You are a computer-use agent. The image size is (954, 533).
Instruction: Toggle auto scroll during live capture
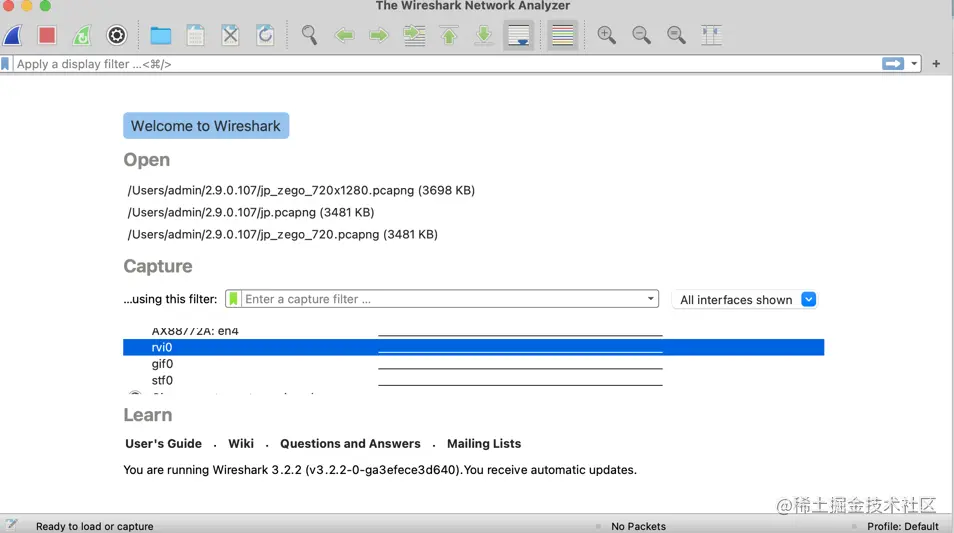[519, 35]
